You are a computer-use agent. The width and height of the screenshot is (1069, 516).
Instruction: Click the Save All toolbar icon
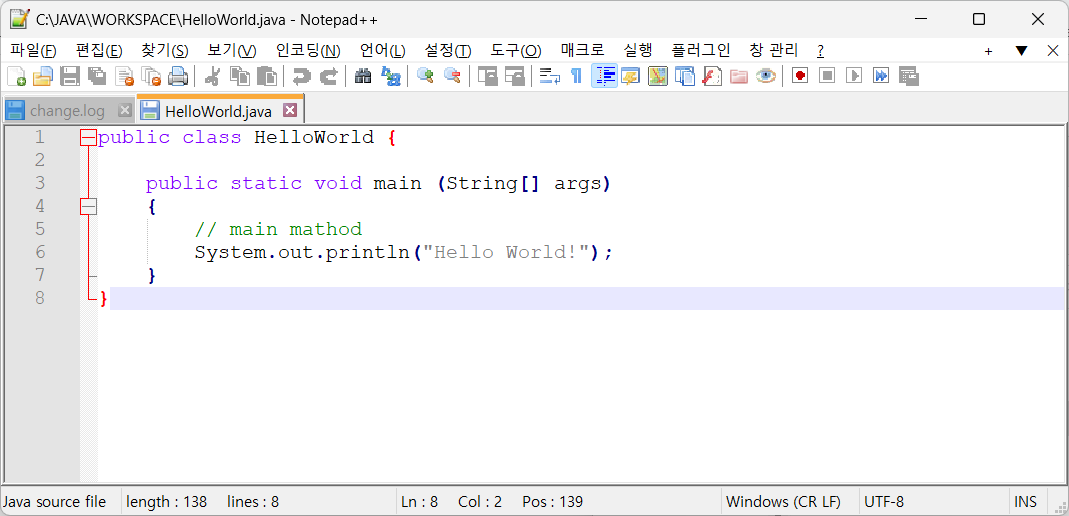tap(97, 76)
